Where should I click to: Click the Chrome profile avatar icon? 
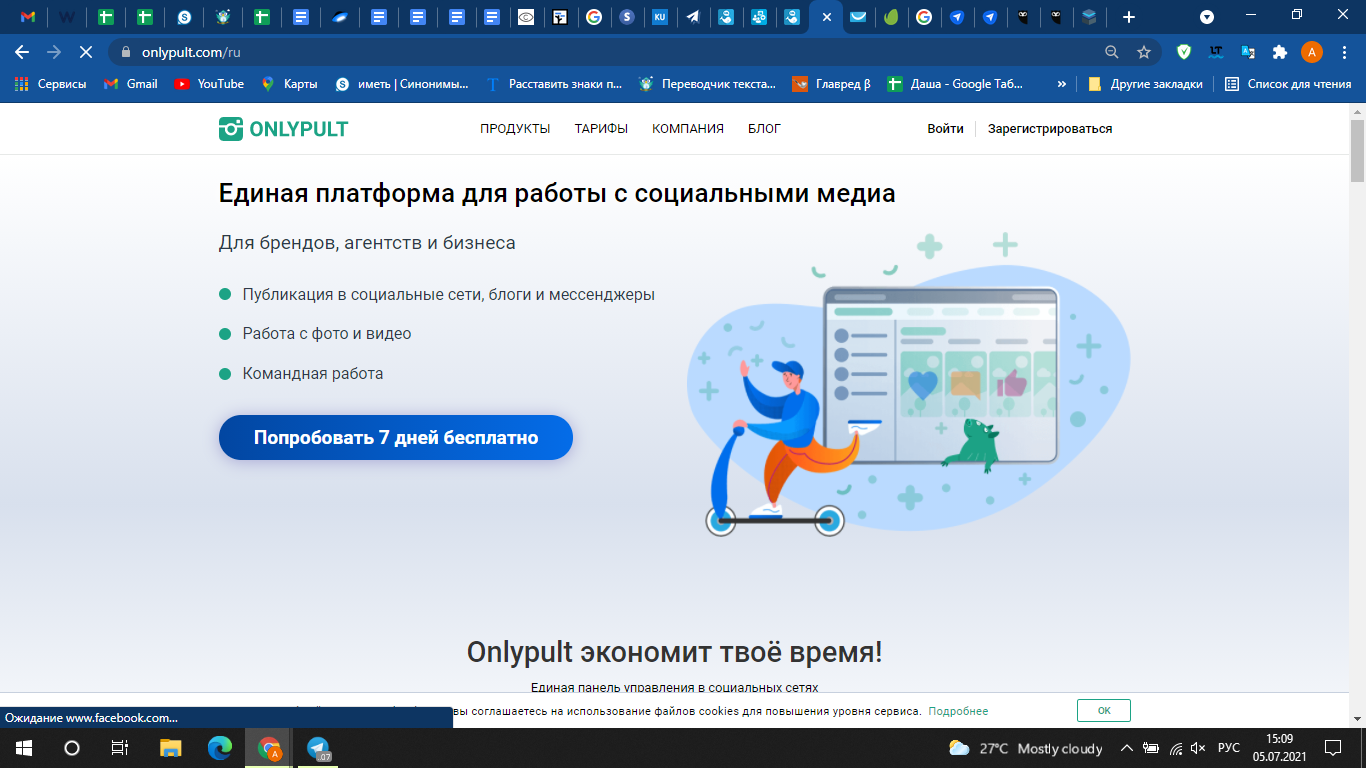click(1312, 52)
